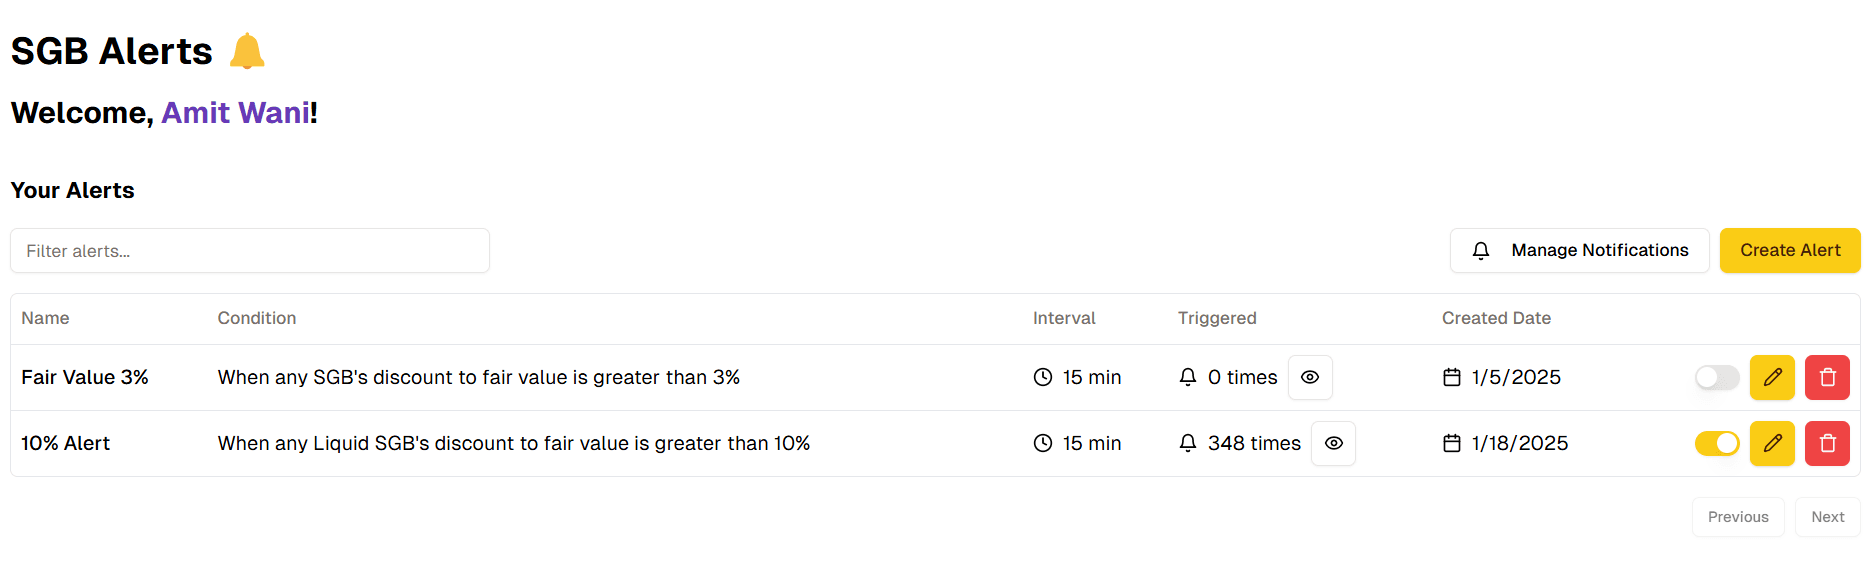The image size is (1870, 573).
Task: Go to the Next page
Action: tap(1827, 517)
